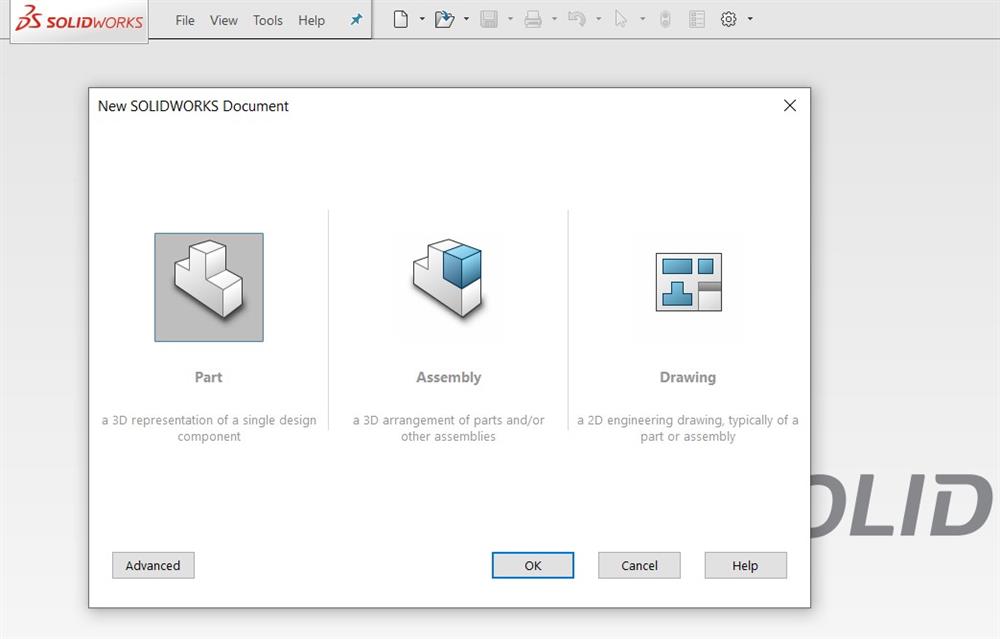Click the Advanced button in the dialog
Viewport: 1000px width, 639px height.
tap(153, 566)
